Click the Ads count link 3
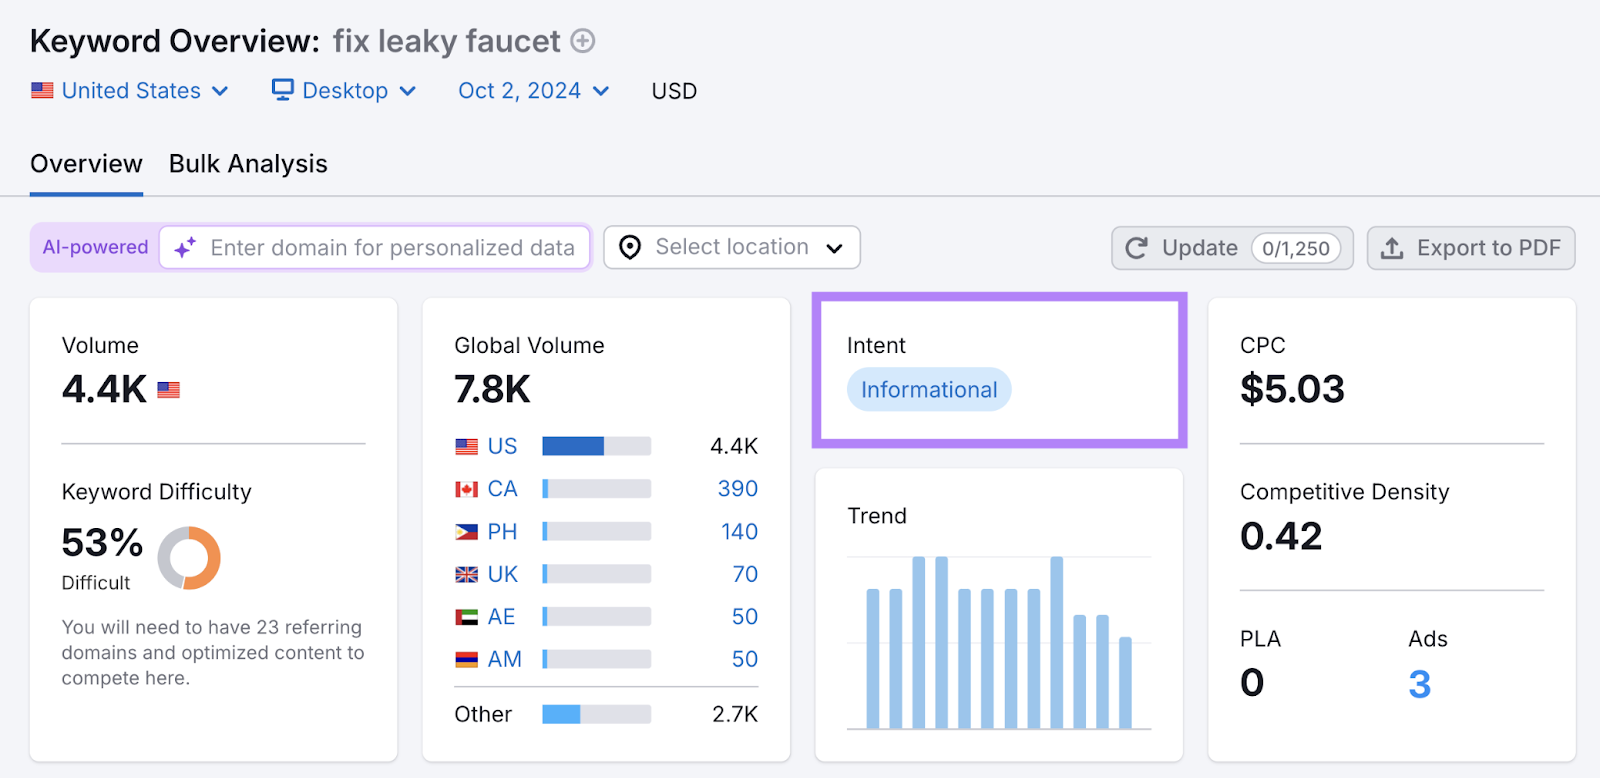Image resolution: width=1600 pixels, height=778 pixels. [x=1419, y=685]
